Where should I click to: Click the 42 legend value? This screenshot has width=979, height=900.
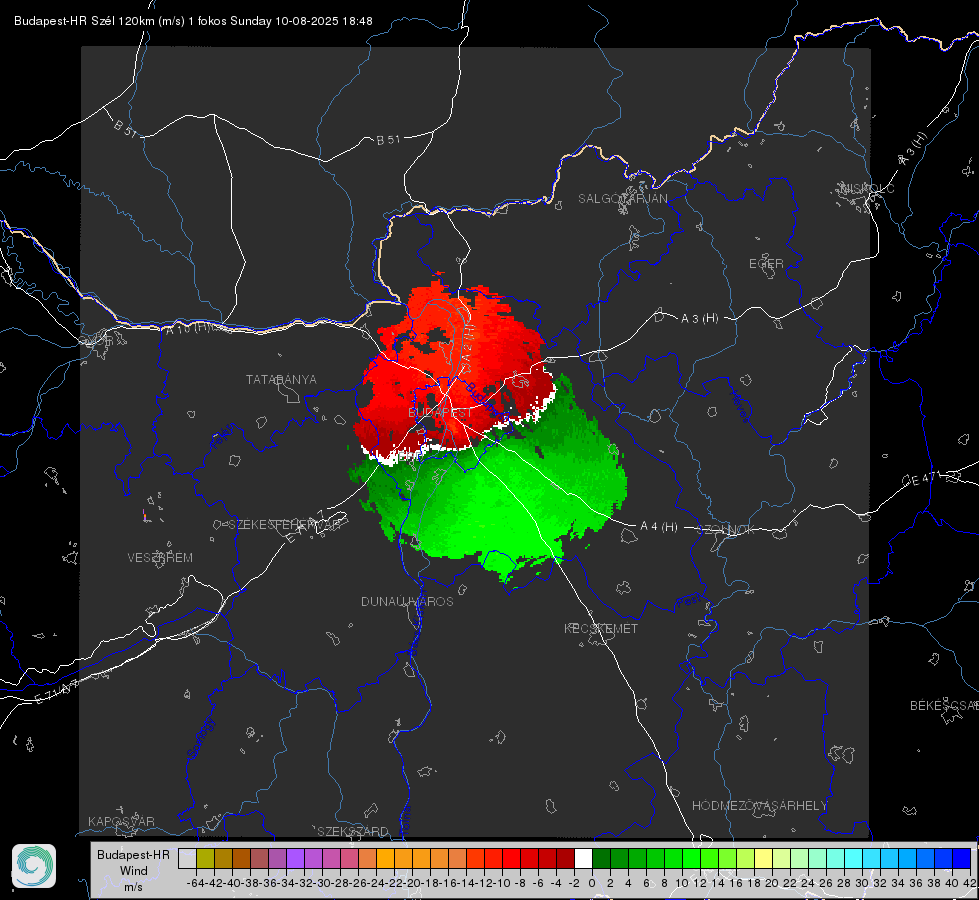[x=970, y=883]
